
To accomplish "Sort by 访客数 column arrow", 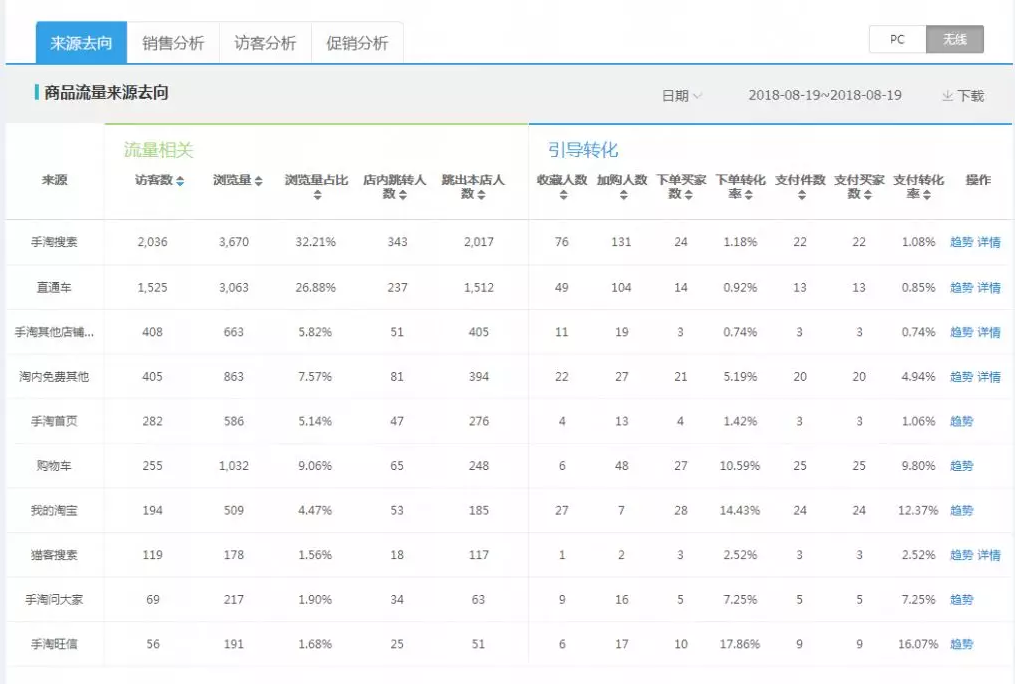I will [x=180, y=181].
